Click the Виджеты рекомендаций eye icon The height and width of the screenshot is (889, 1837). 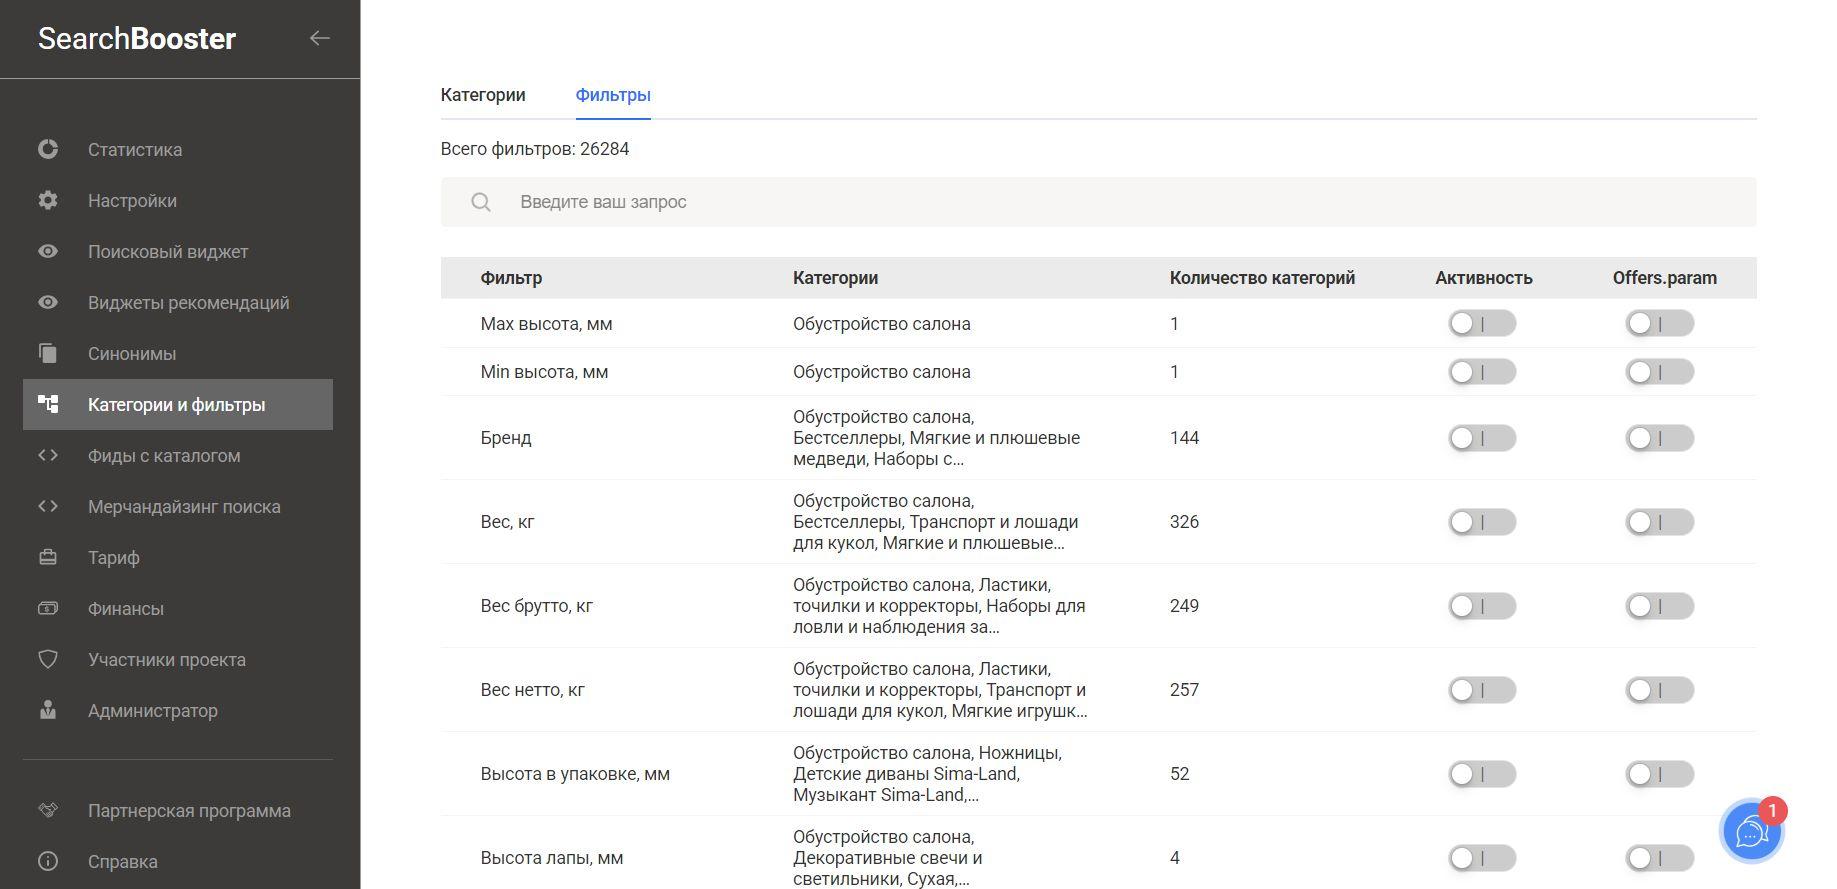48,302
